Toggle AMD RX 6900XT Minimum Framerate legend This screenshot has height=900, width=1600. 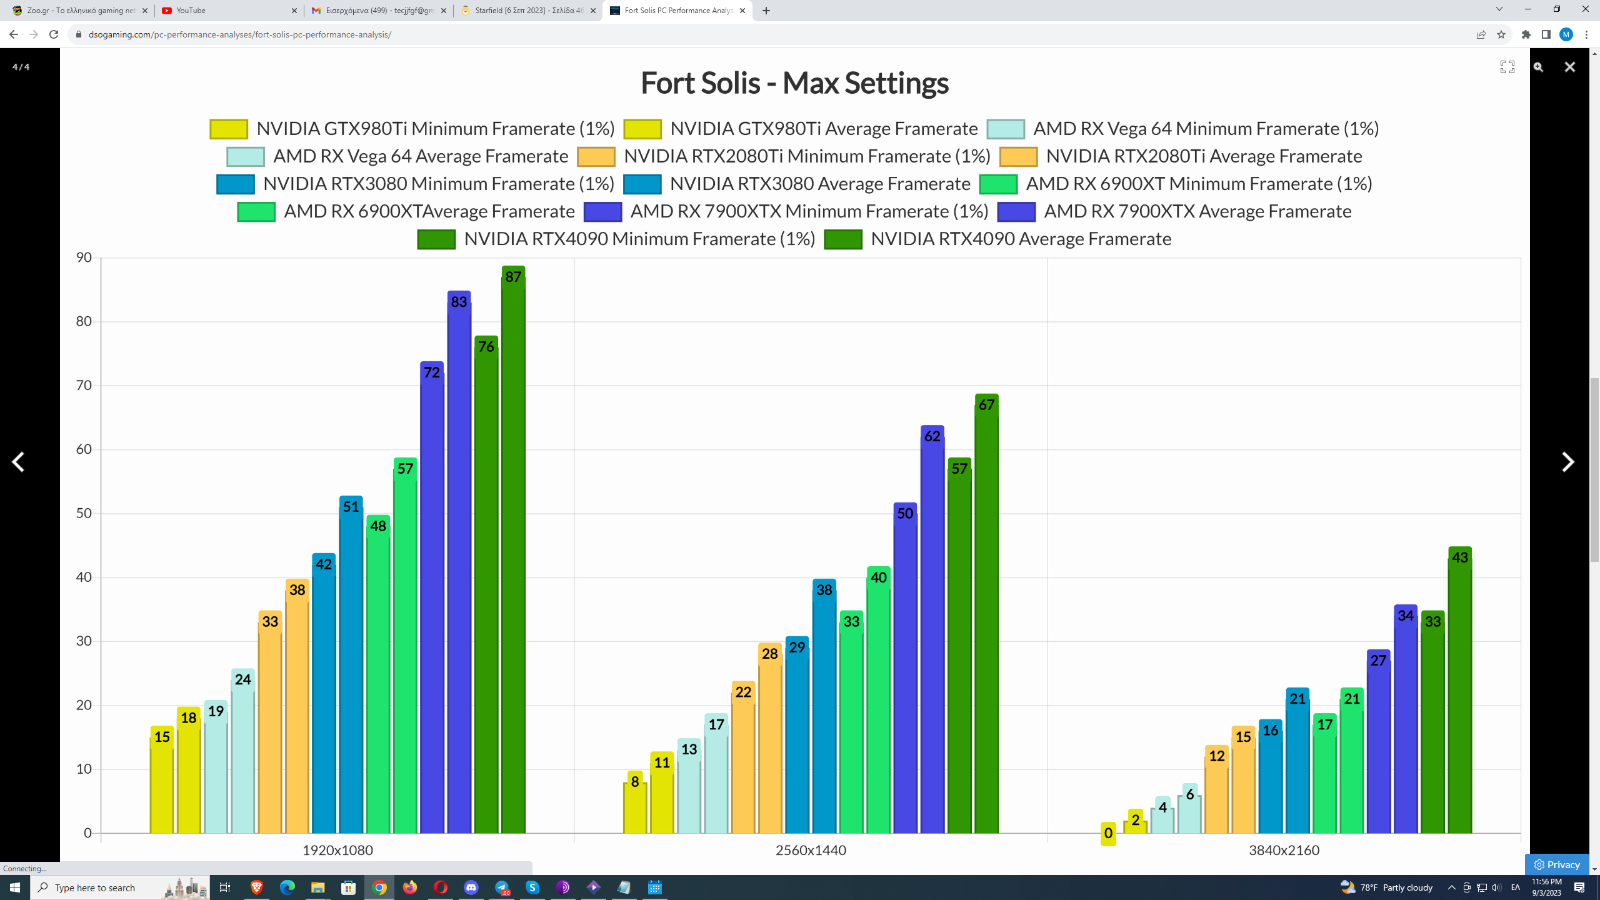click(x=1176, y=184)
